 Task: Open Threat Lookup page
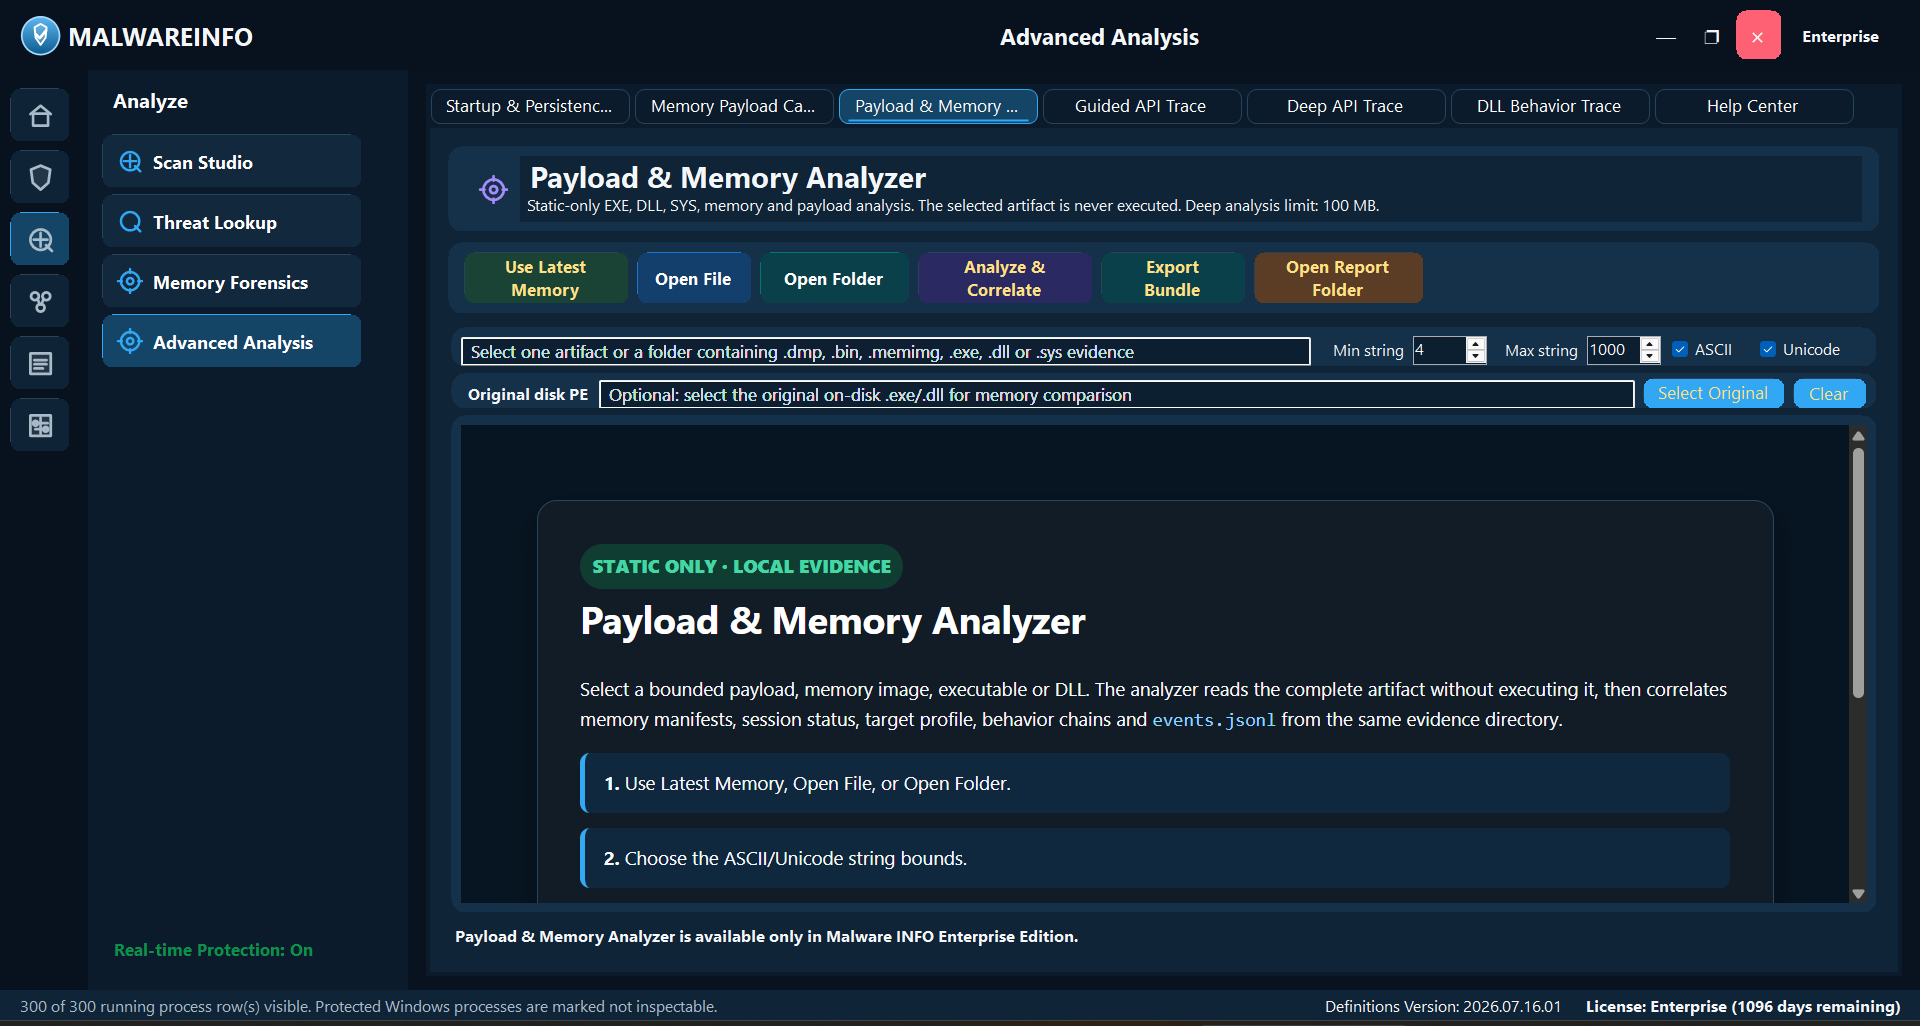(231, 222)
